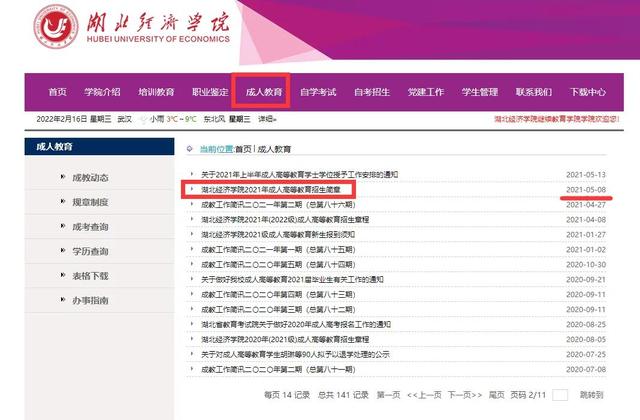The image size is (640, 420).
Task: Click the date 2020-10-30
Action: pos(586,264)
